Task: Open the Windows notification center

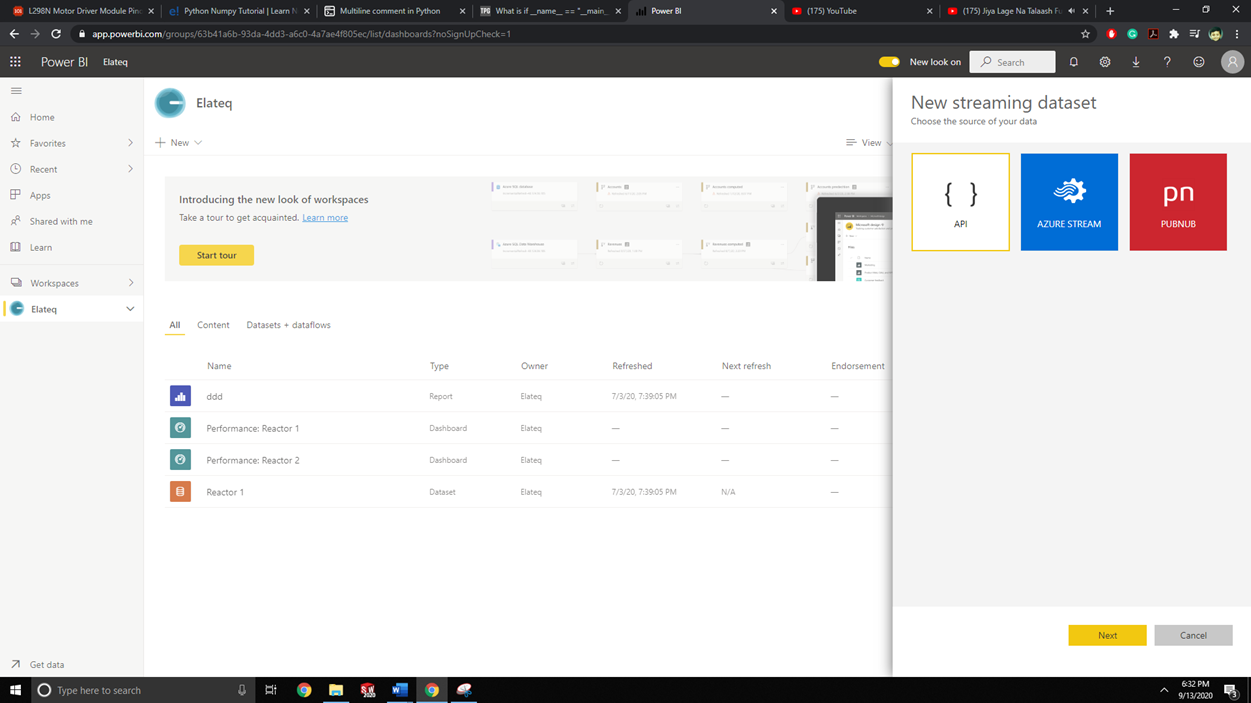Action: pos(1231,690)
